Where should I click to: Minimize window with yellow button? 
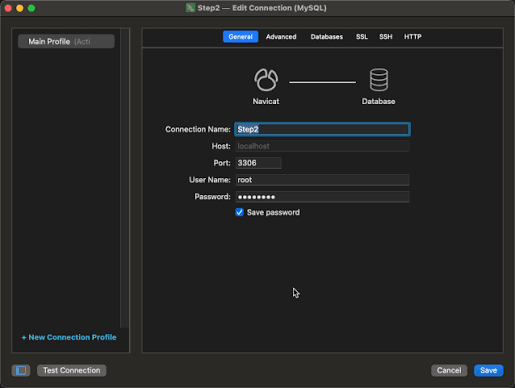click(20, 8)
